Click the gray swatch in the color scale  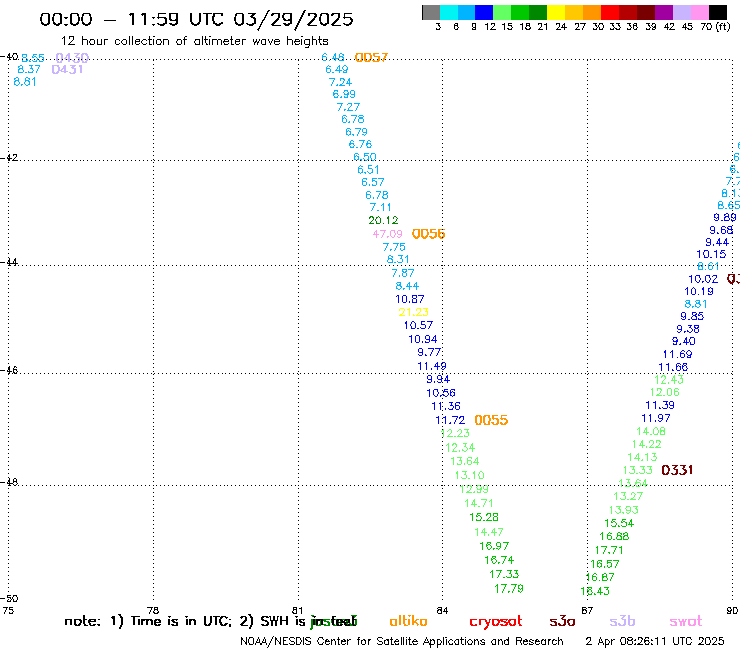(x=431, y=12)
